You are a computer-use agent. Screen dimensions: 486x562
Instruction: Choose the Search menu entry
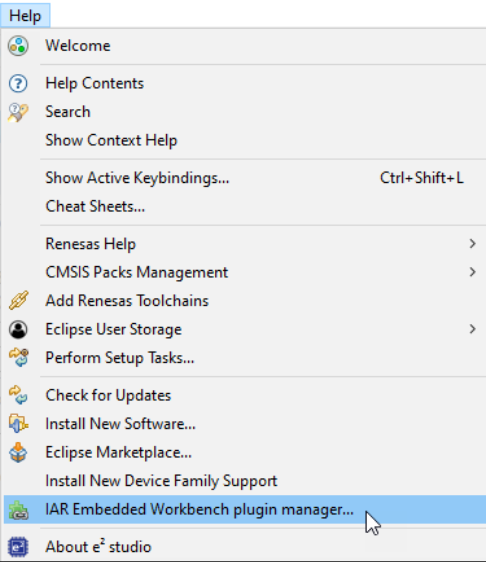(x=245, y=112)
